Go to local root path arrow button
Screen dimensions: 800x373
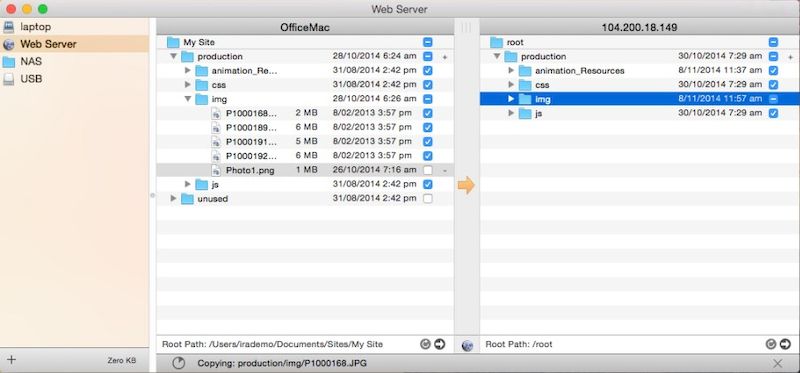pos(439,344)
